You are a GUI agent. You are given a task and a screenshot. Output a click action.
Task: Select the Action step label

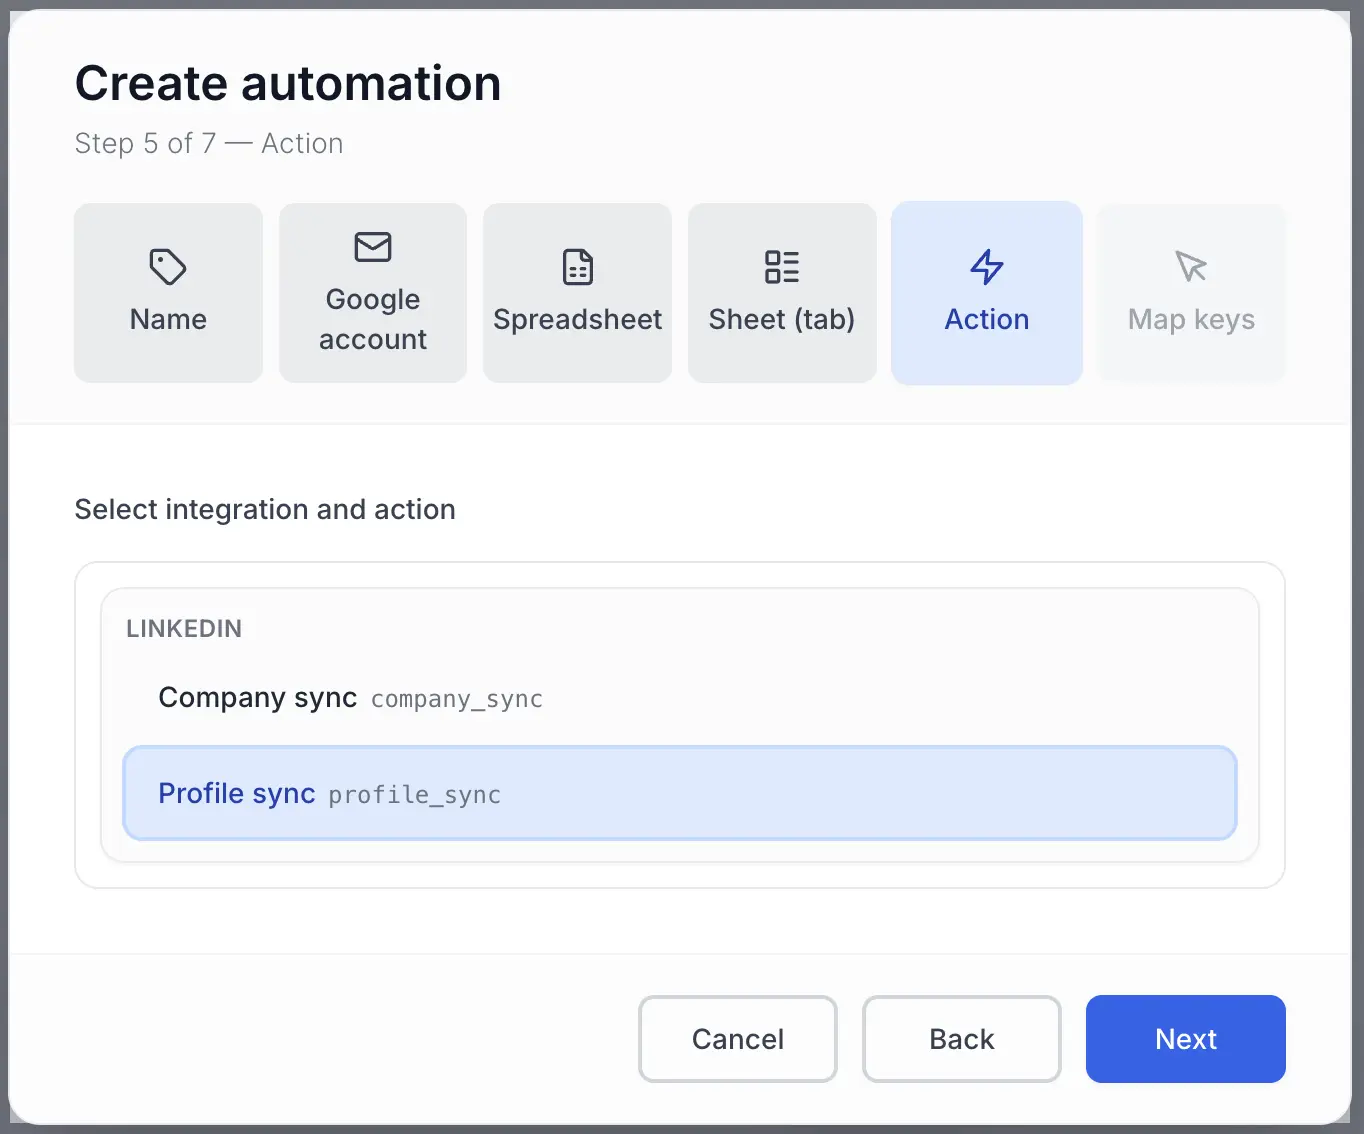987,319
